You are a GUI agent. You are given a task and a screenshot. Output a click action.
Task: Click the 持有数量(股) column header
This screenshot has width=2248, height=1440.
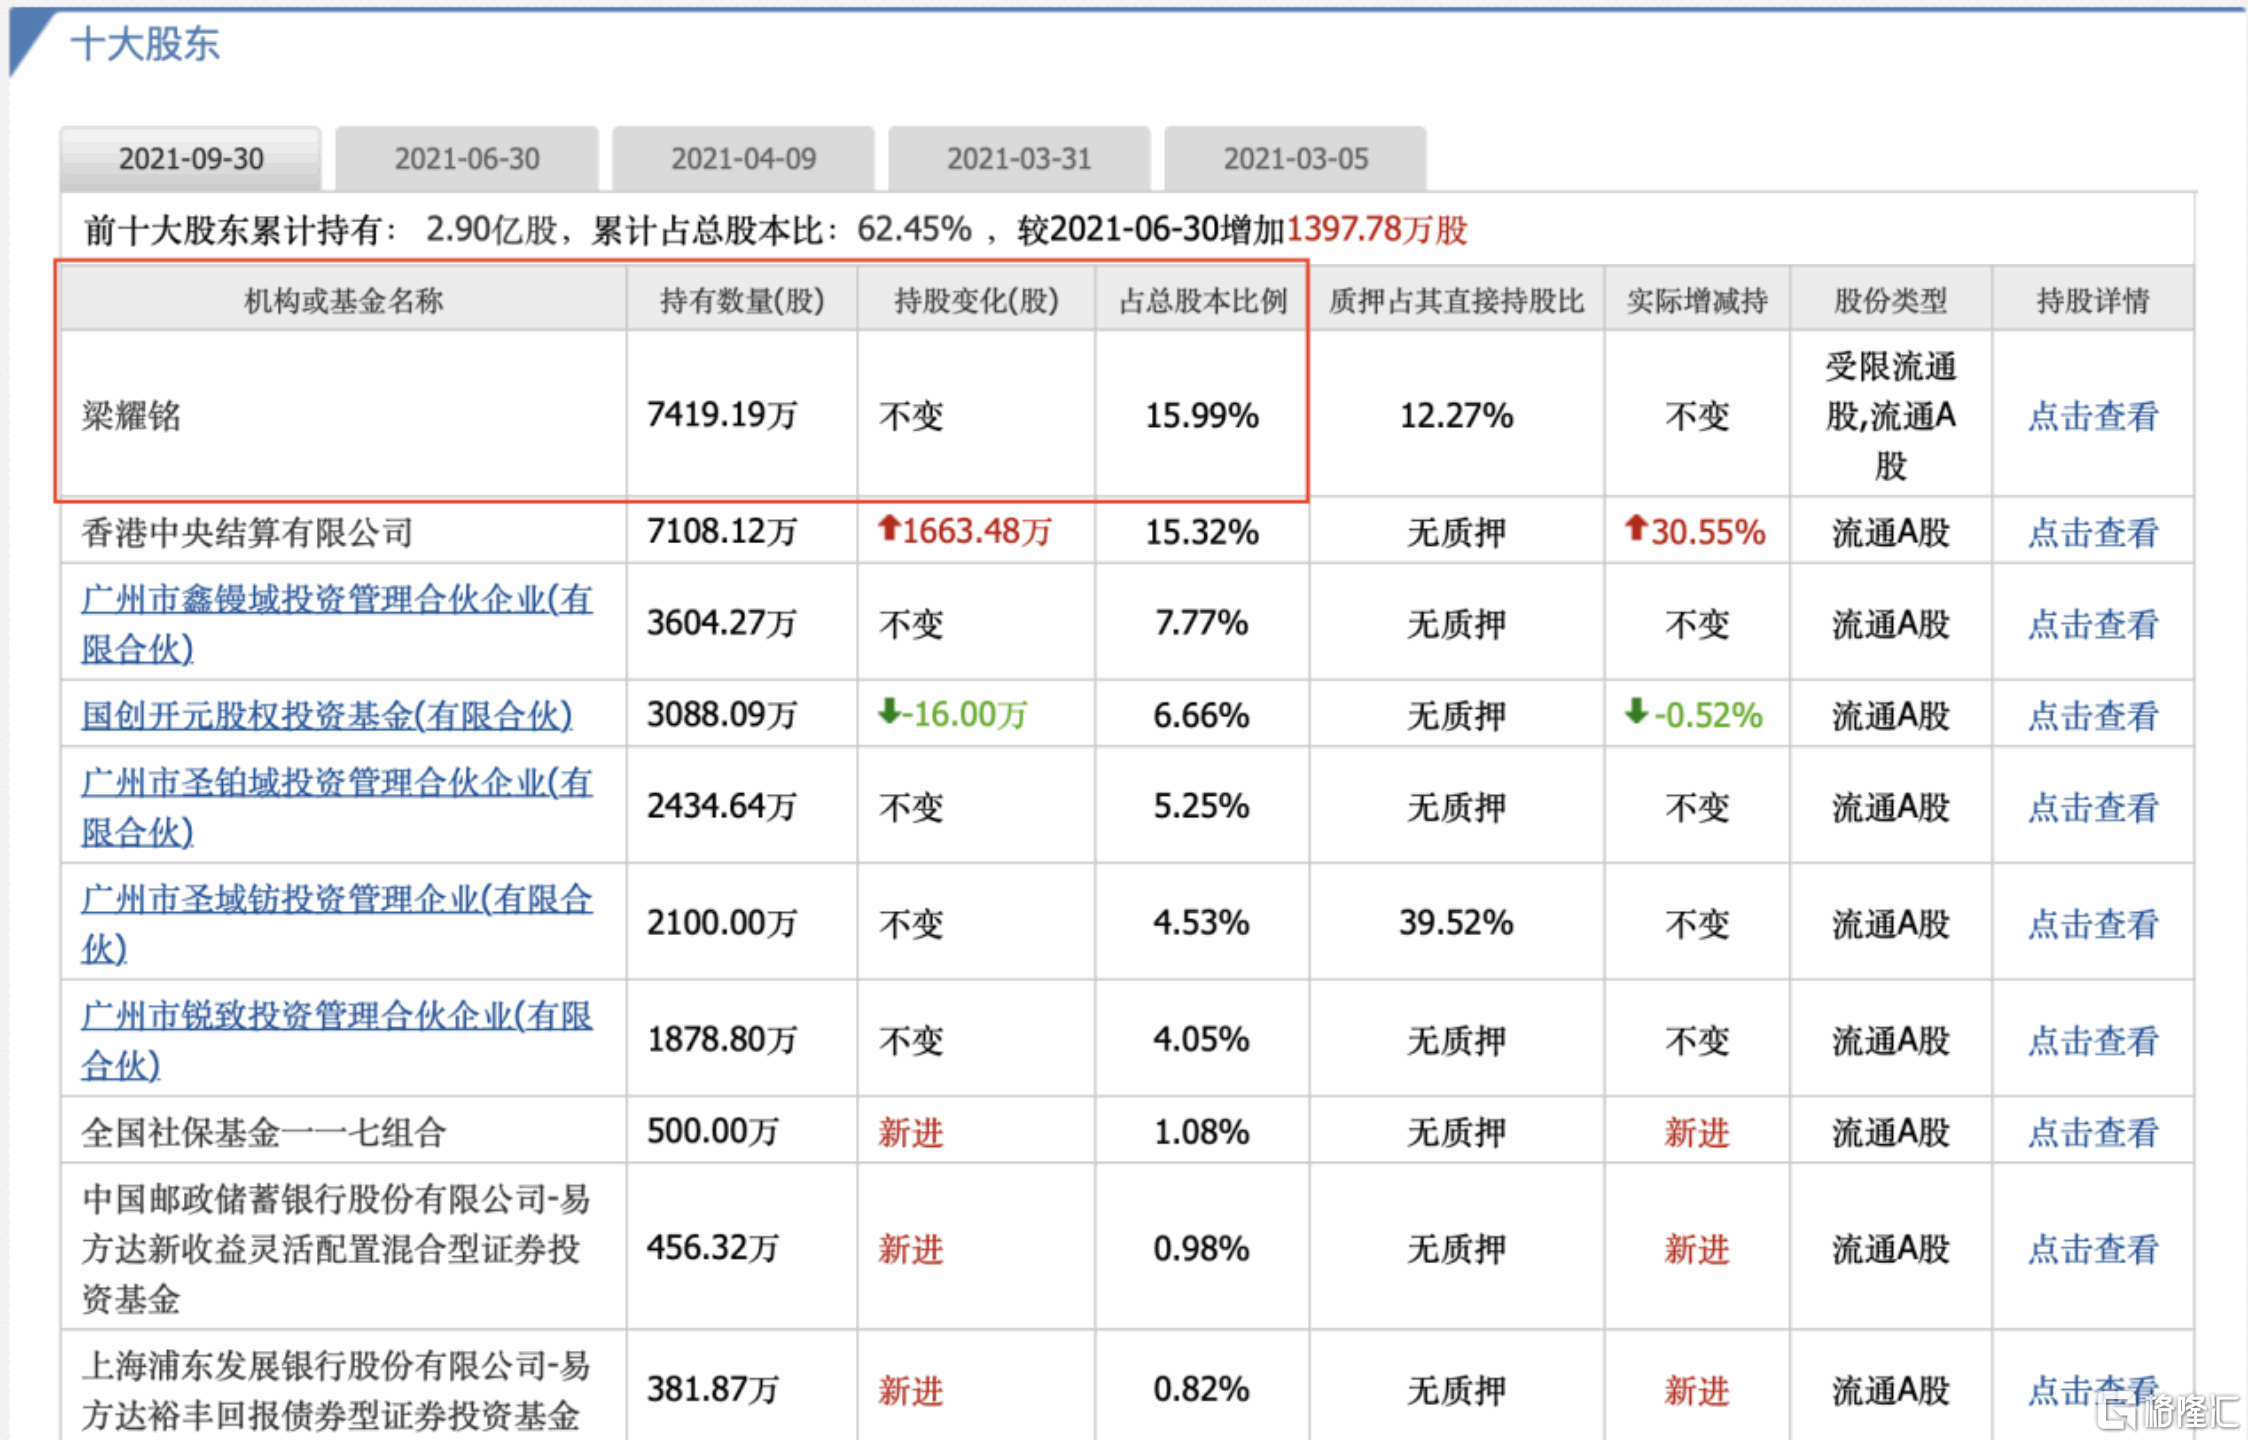[742, 300]
